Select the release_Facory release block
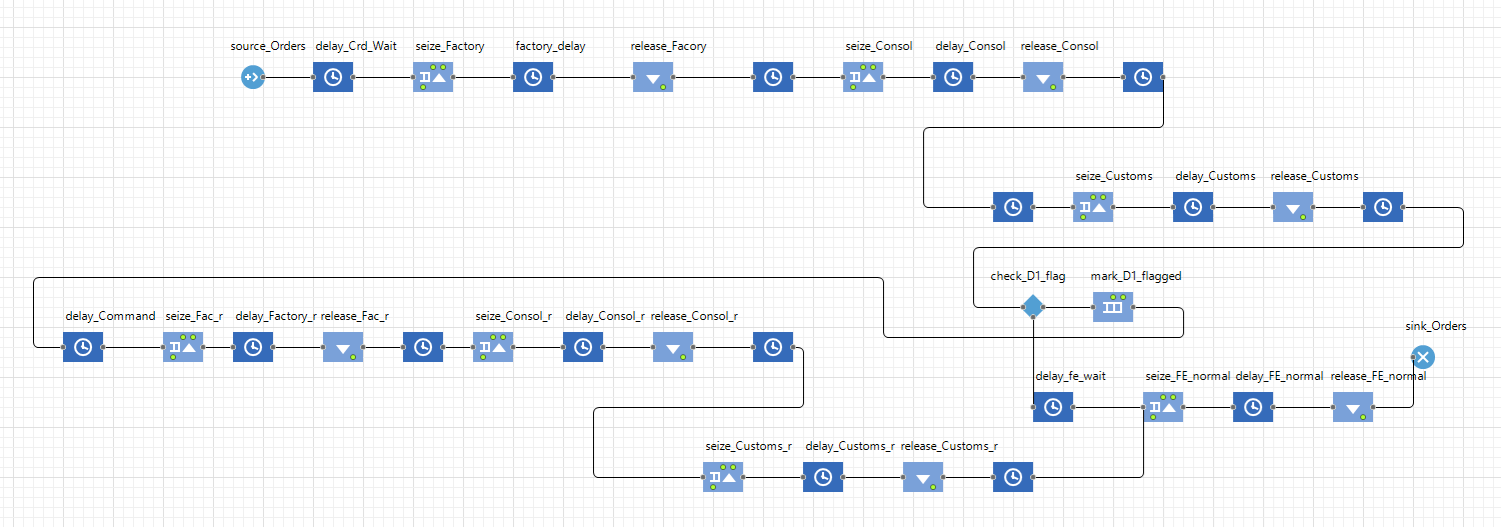This screenshot has height=527, width=1501. coord(653,77)
